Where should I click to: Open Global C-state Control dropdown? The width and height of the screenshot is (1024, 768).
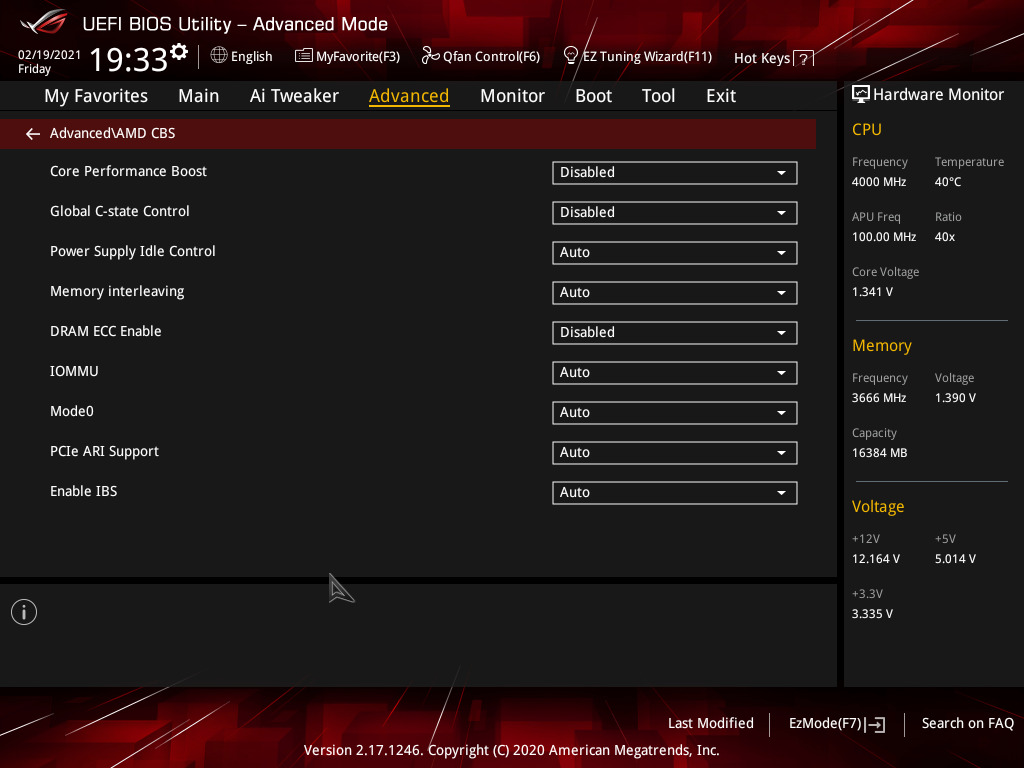(x=675, y=213)
